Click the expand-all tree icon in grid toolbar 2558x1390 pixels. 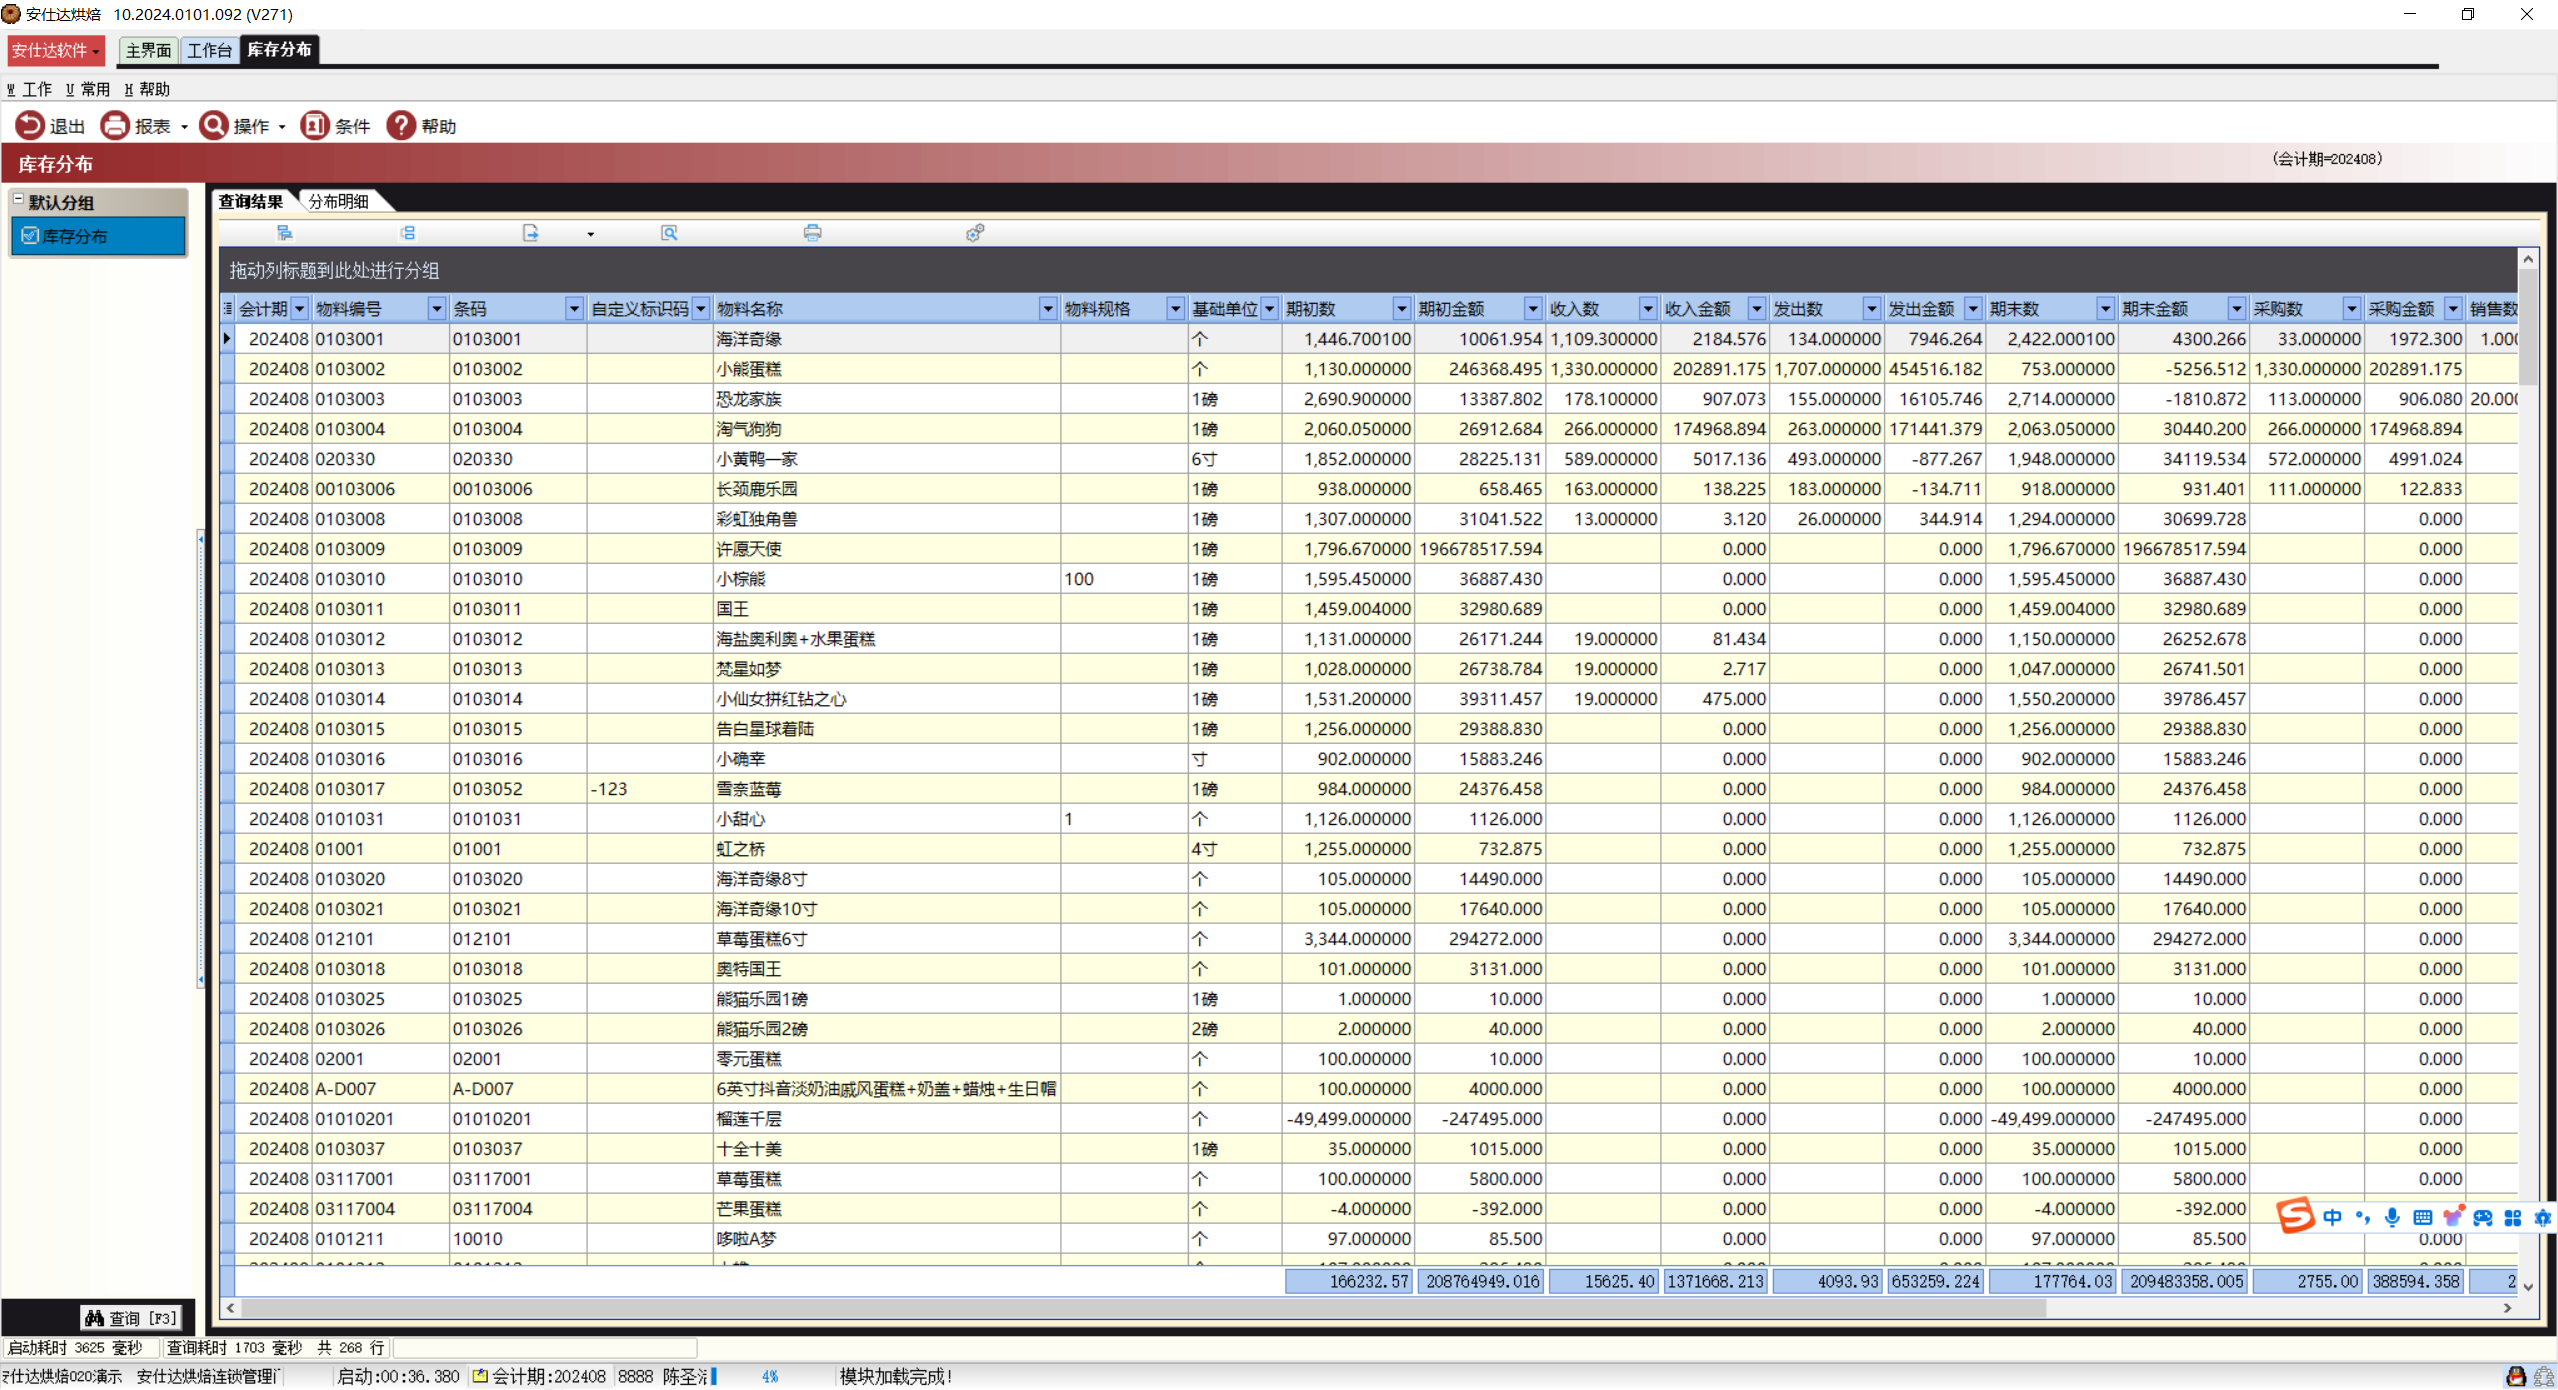(285, 233)
